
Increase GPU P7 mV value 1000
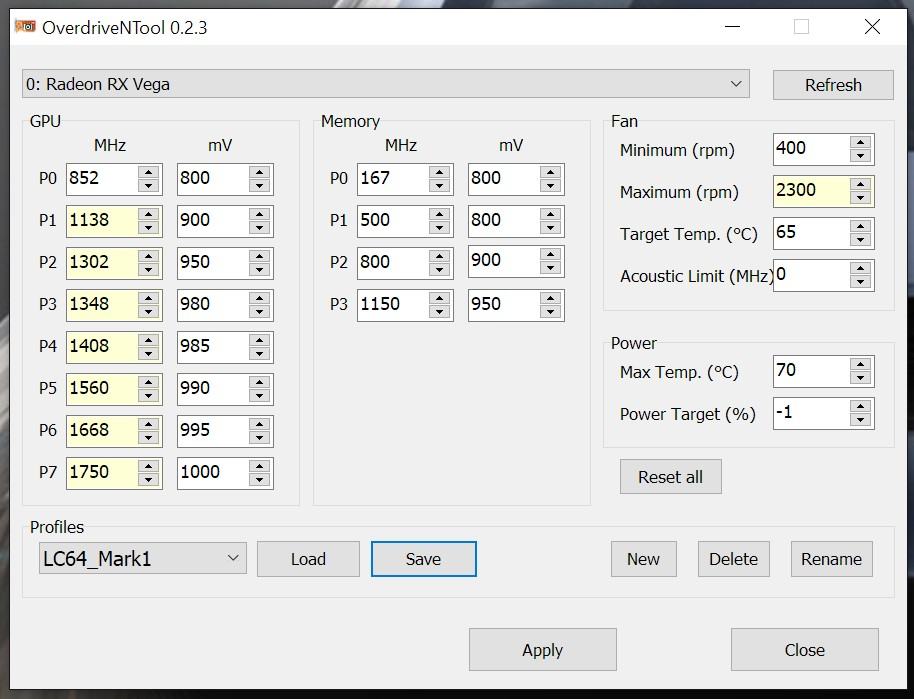pos(259,466)
